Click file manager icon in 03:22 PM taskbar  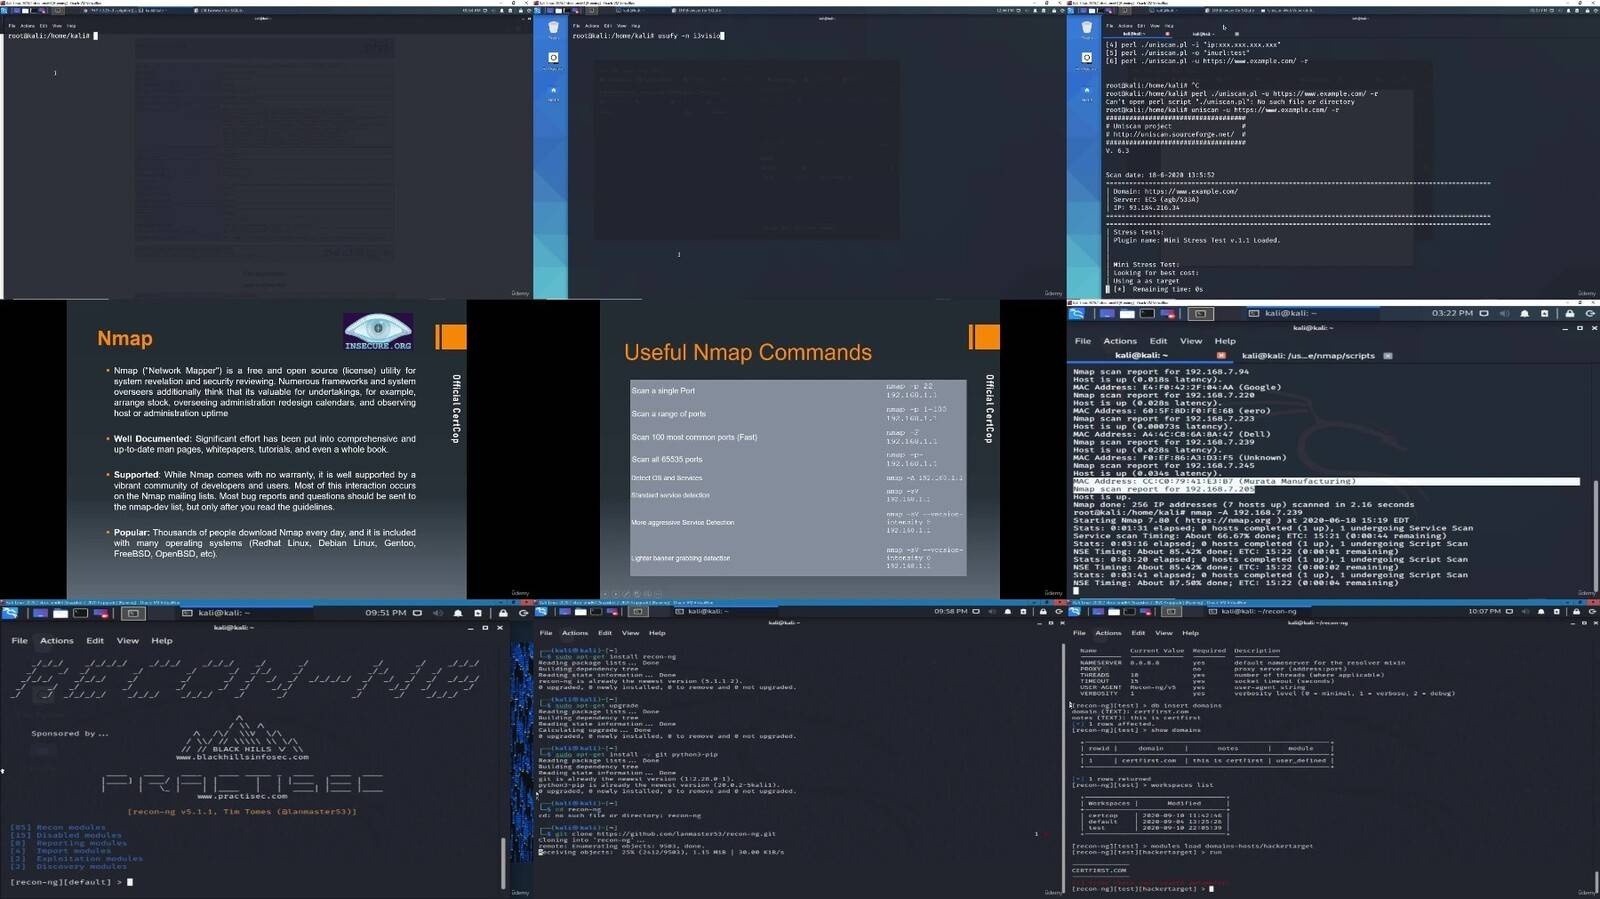(x=1127, y=313)
